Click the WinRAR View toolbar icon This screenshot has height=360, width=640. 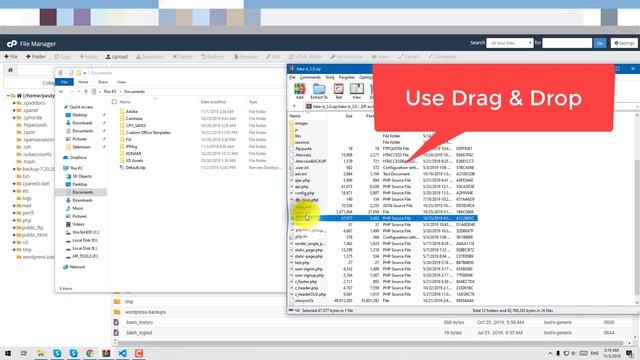(x=356, y=91)
